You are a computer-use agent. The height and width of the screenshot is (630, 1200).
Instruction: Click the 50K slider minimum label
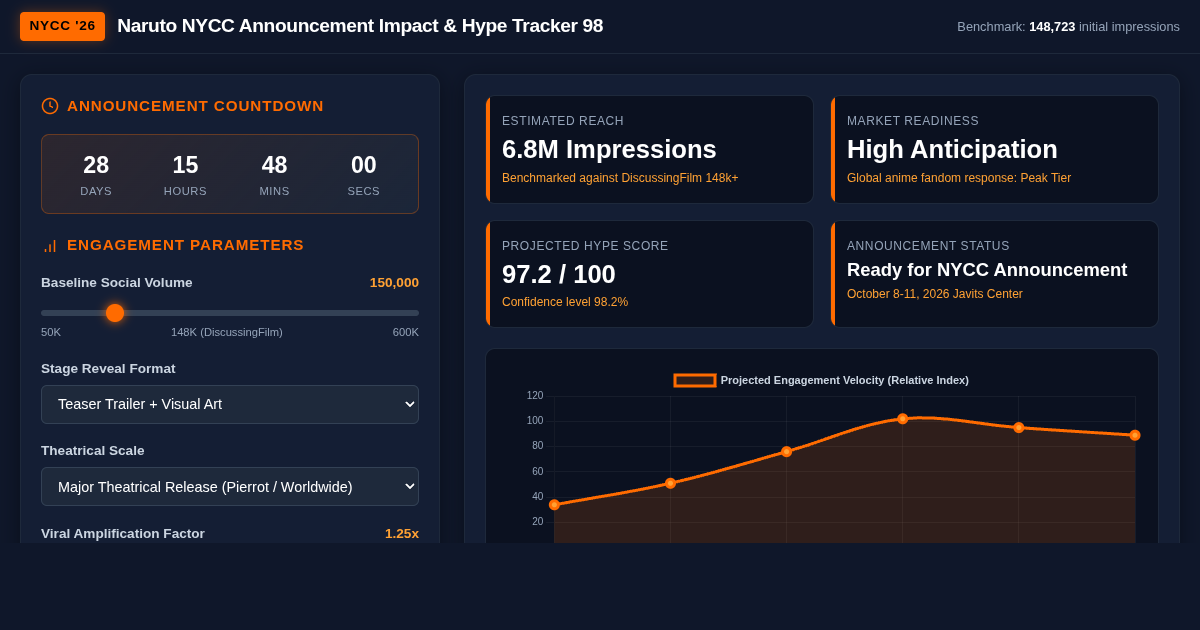(51, 332)
